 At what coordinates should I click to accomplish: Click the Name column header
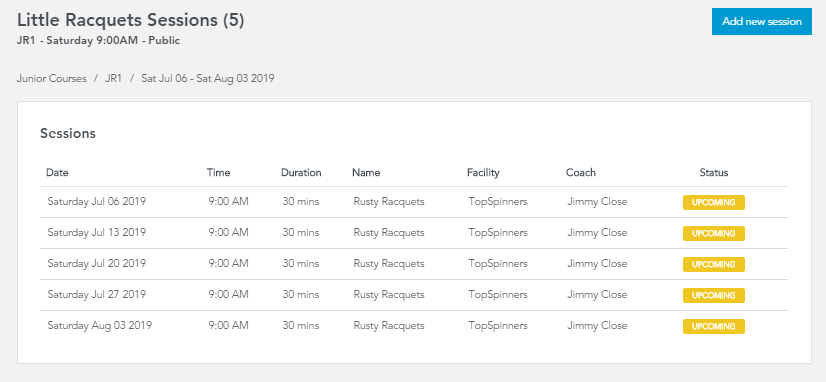pos(366,172)
